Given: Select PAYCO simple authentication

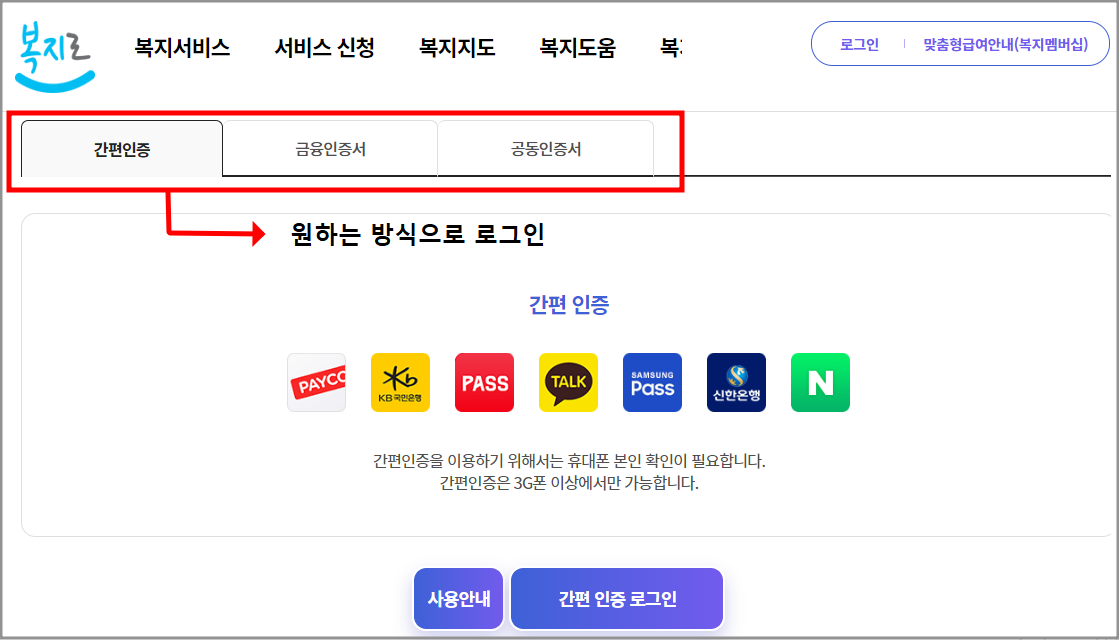Looking at the screenshot, I should 317,382.
